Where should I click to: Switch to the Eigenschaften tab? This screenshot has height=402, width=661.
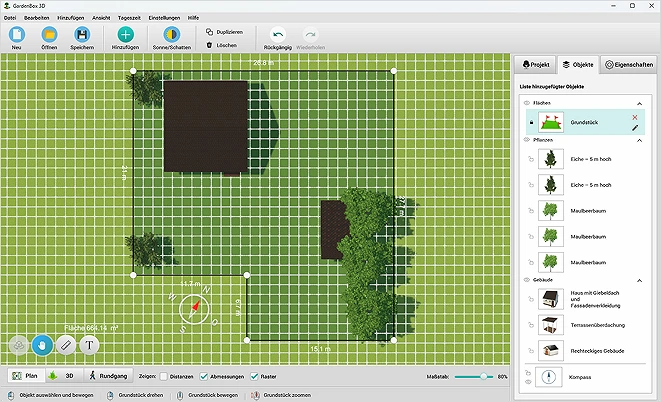(629, 64)
